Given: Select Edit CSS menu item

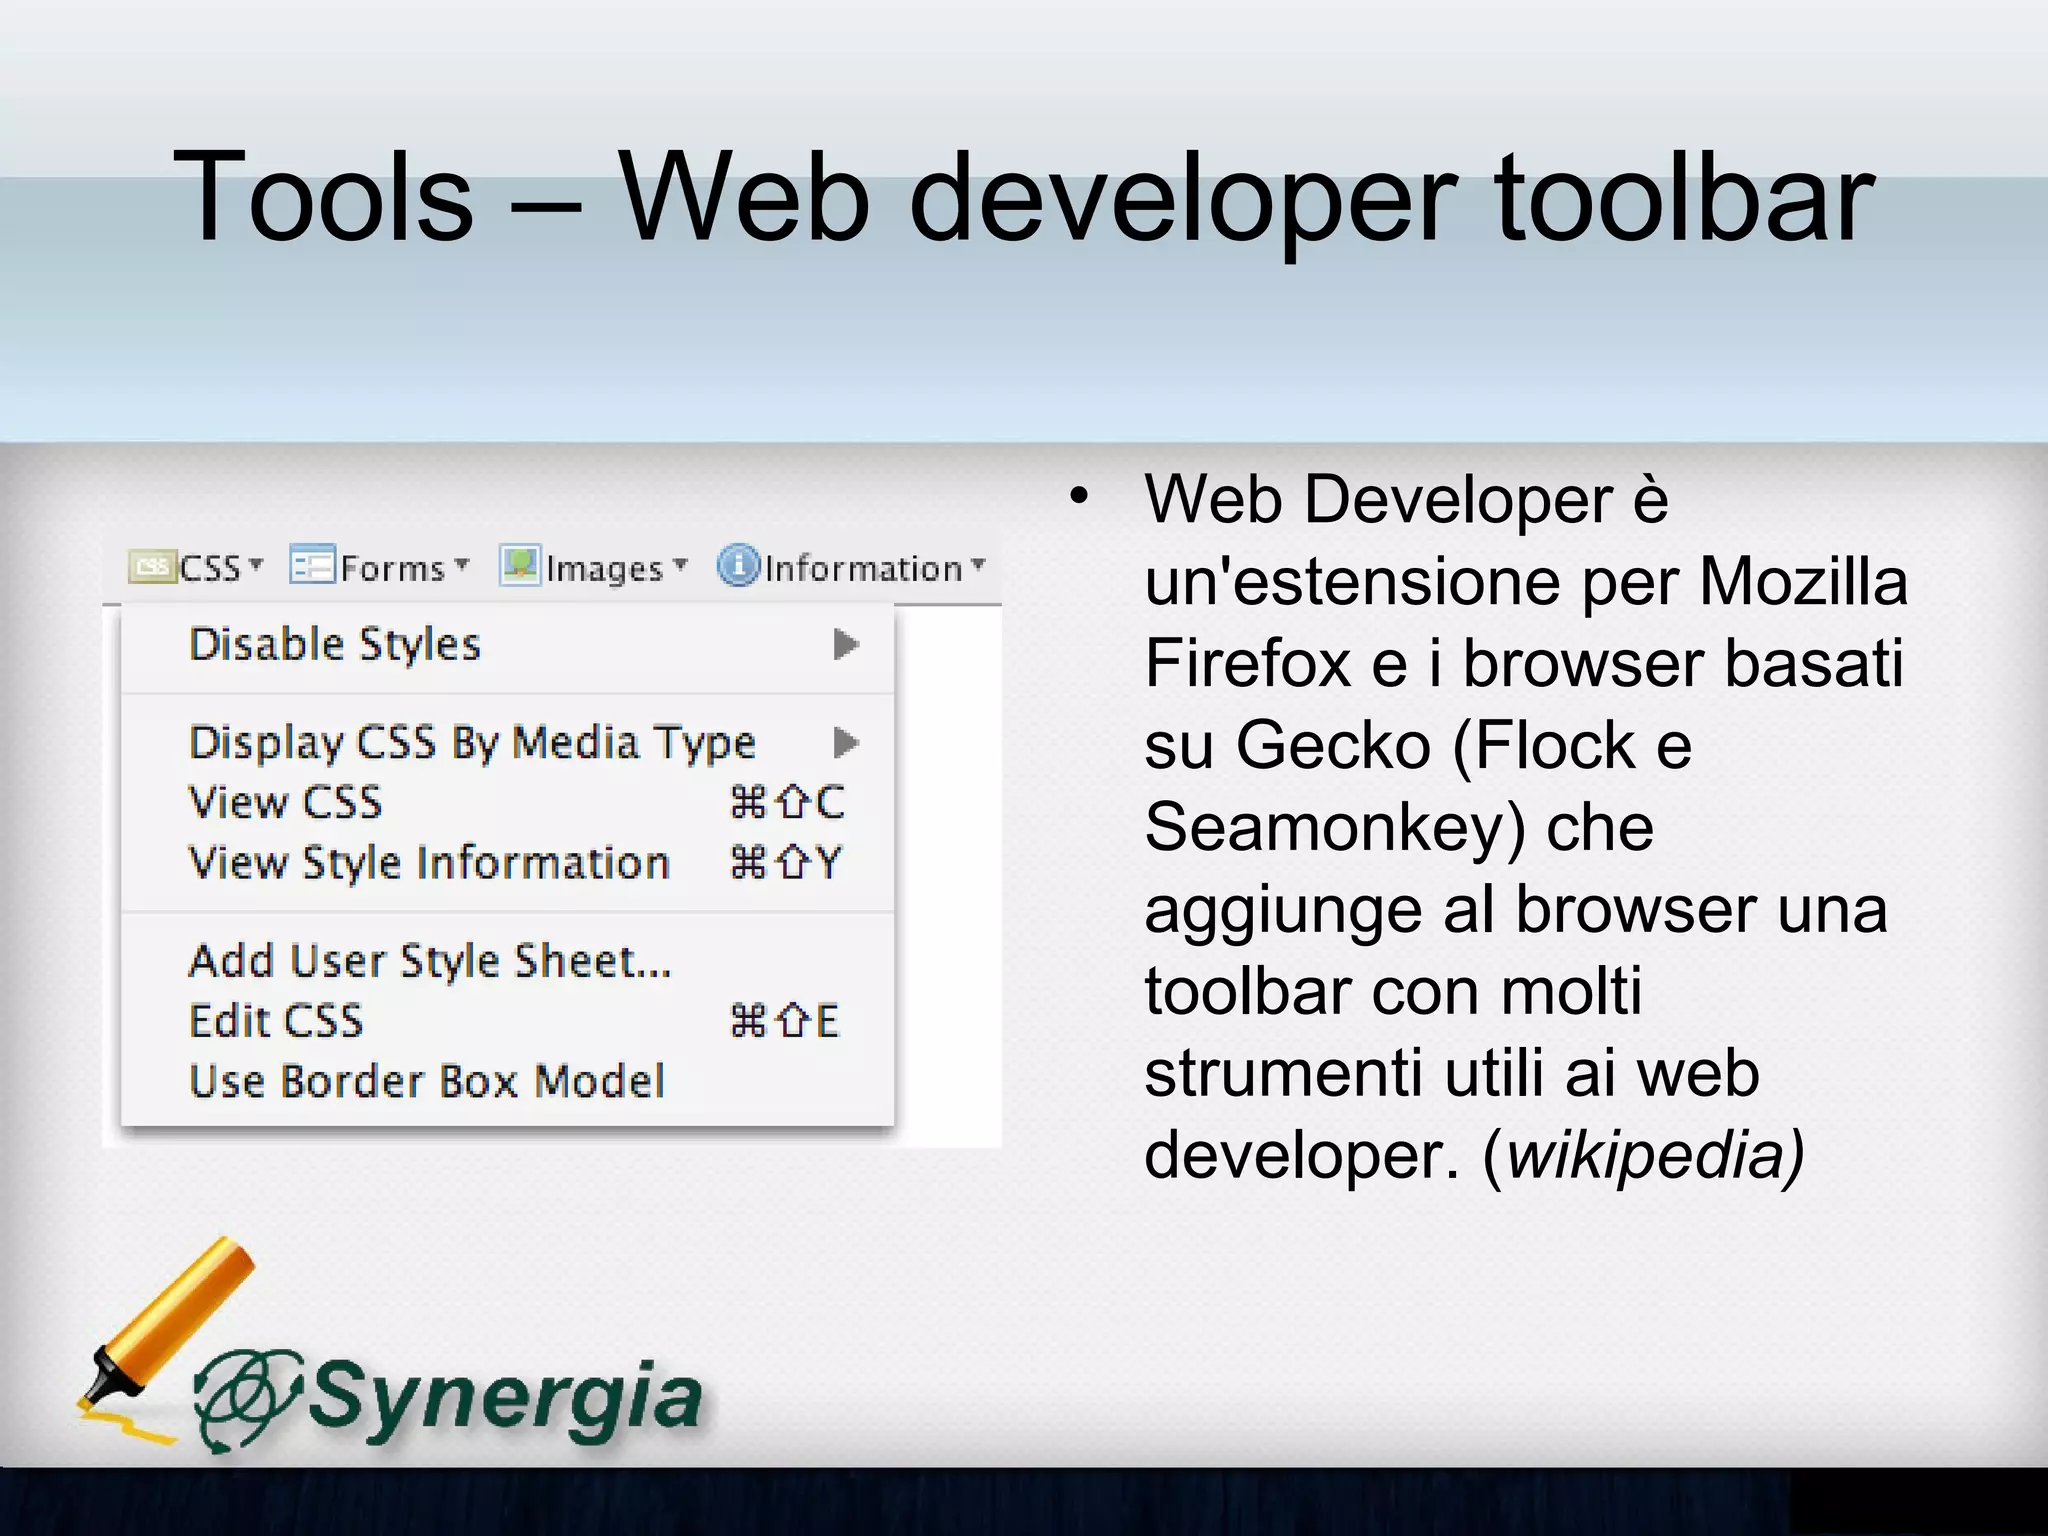Looking at the screenshot, I should click(x=508, y=1021).
